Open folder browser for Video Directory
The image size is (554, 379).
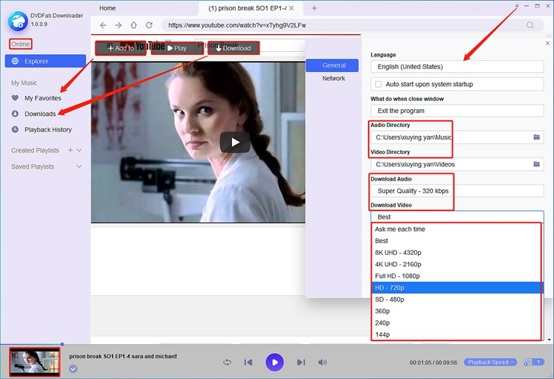pyautogui.click(x=536, y=164)
